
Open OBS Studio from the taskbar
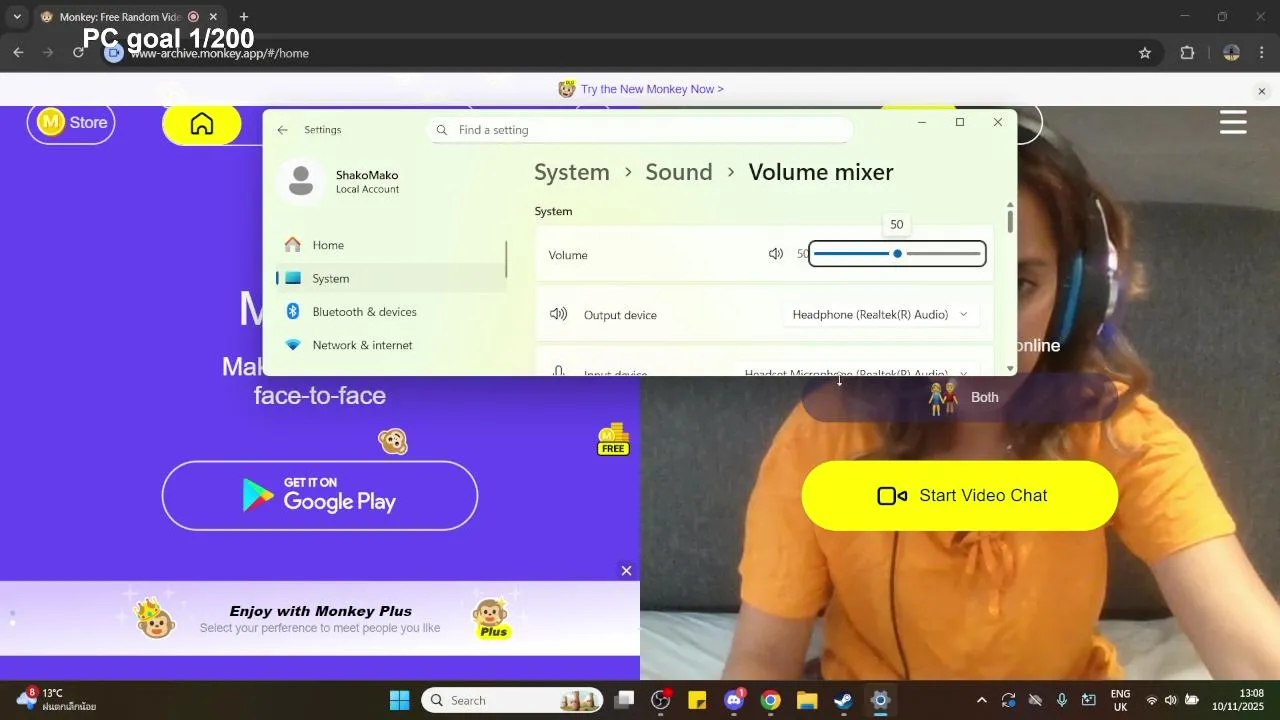point(661,700)
